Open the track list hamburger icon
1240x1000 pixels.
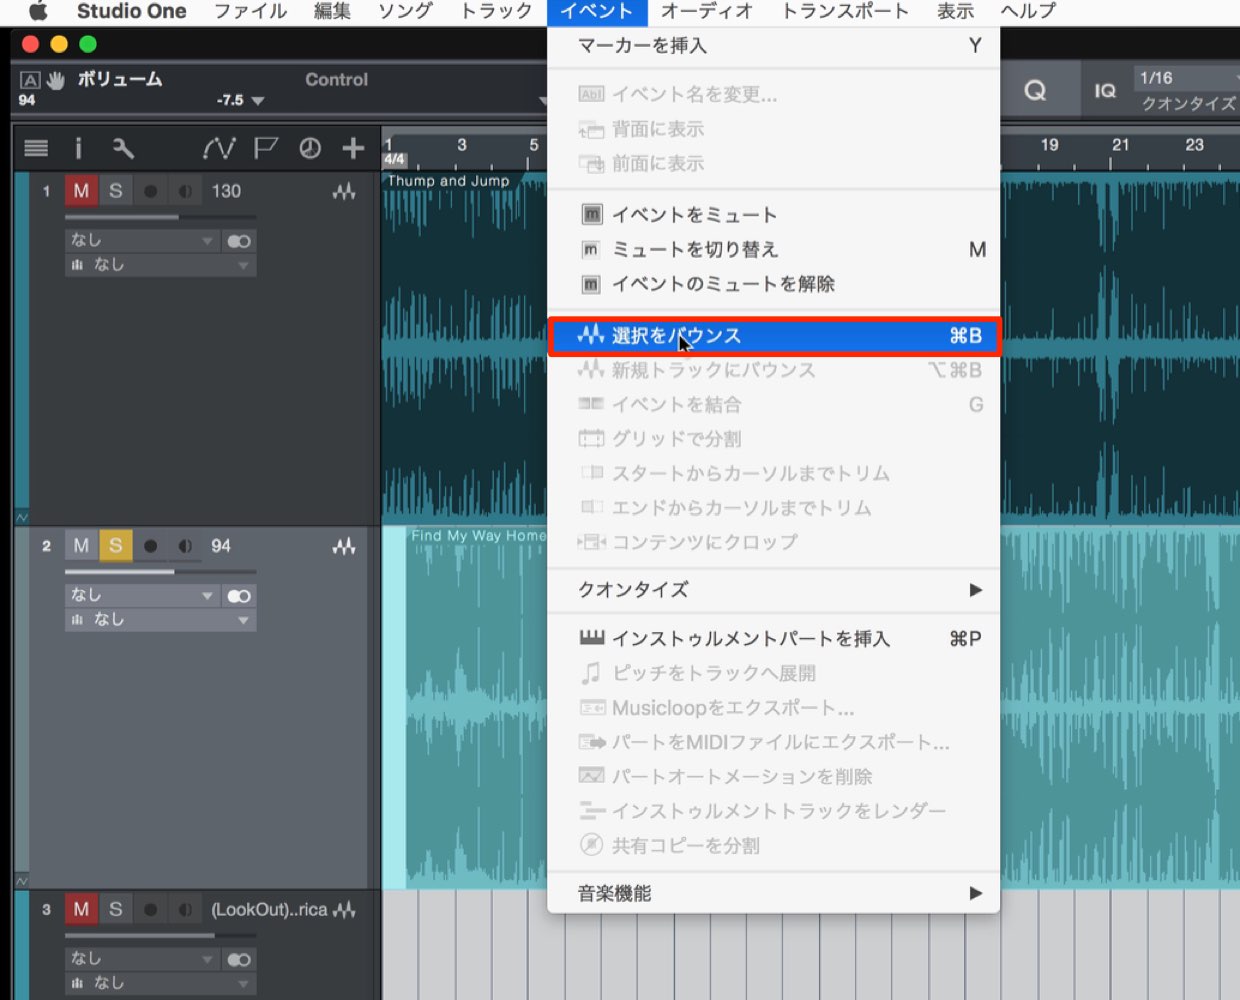pyautogui.click(x=36, y=149)
